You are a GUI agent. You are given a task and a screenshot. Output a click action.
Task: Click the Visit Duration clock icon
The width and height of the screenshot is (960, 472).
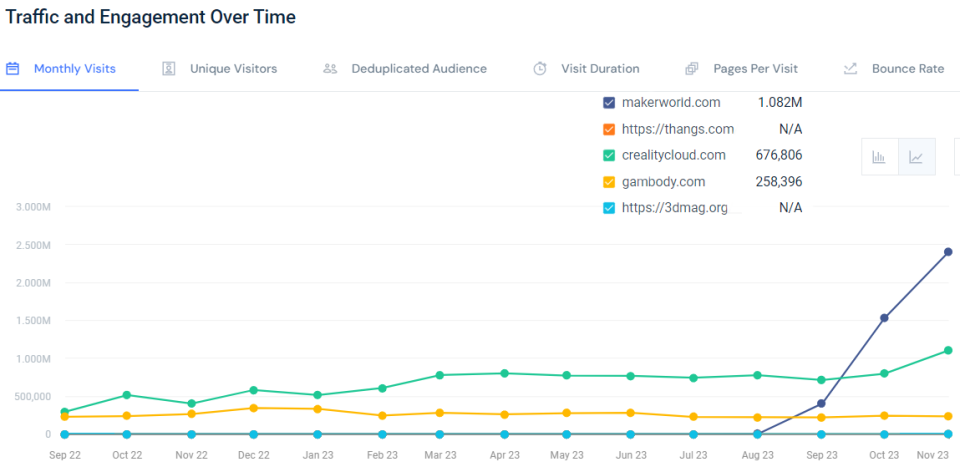[540, 69]
